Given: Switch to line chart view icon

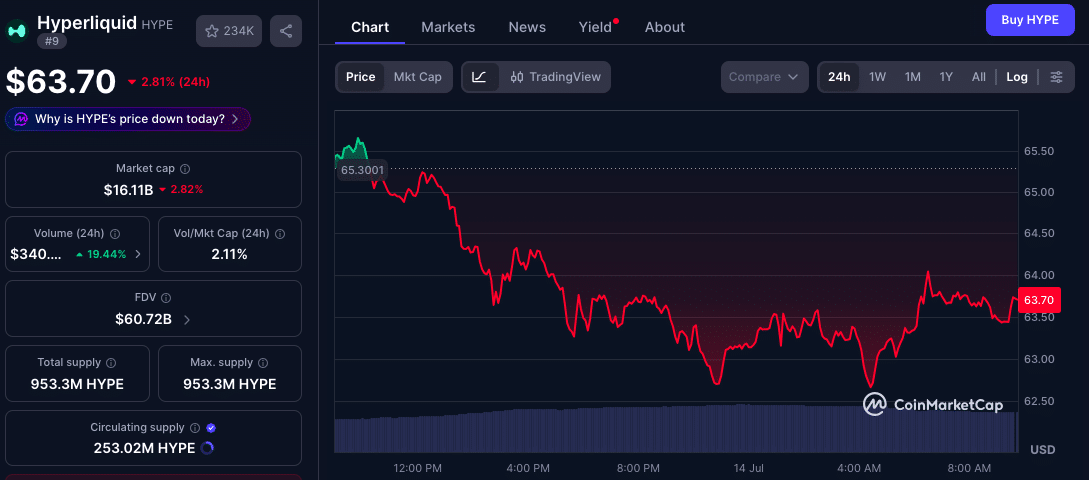Looking at the screenshot, I should point(480,77).
